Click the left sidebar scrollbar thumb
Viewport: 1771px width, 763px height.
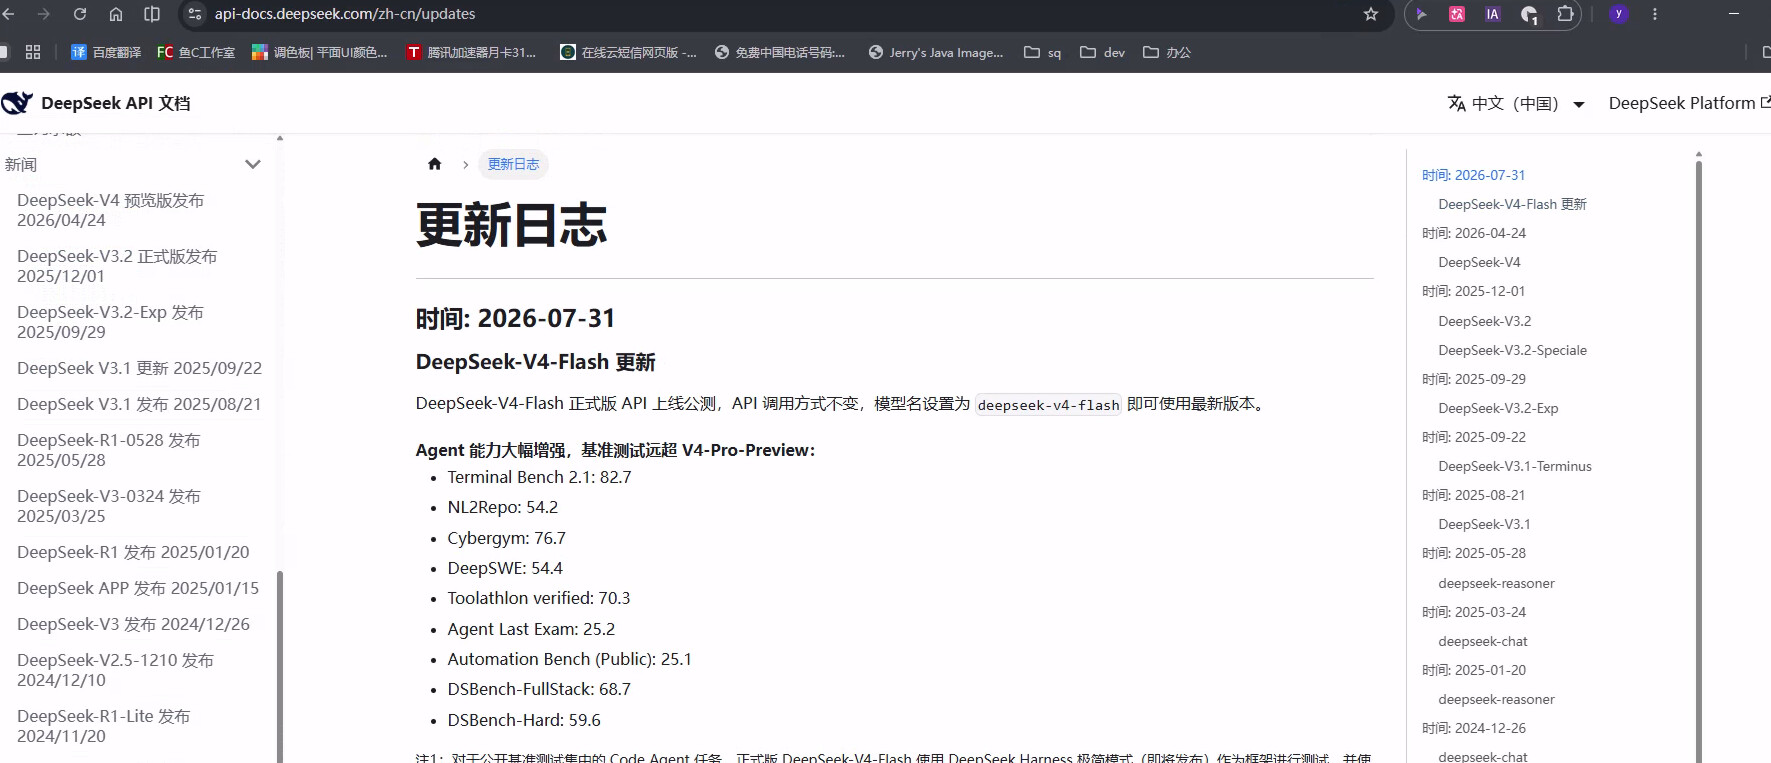coord(280,667)
